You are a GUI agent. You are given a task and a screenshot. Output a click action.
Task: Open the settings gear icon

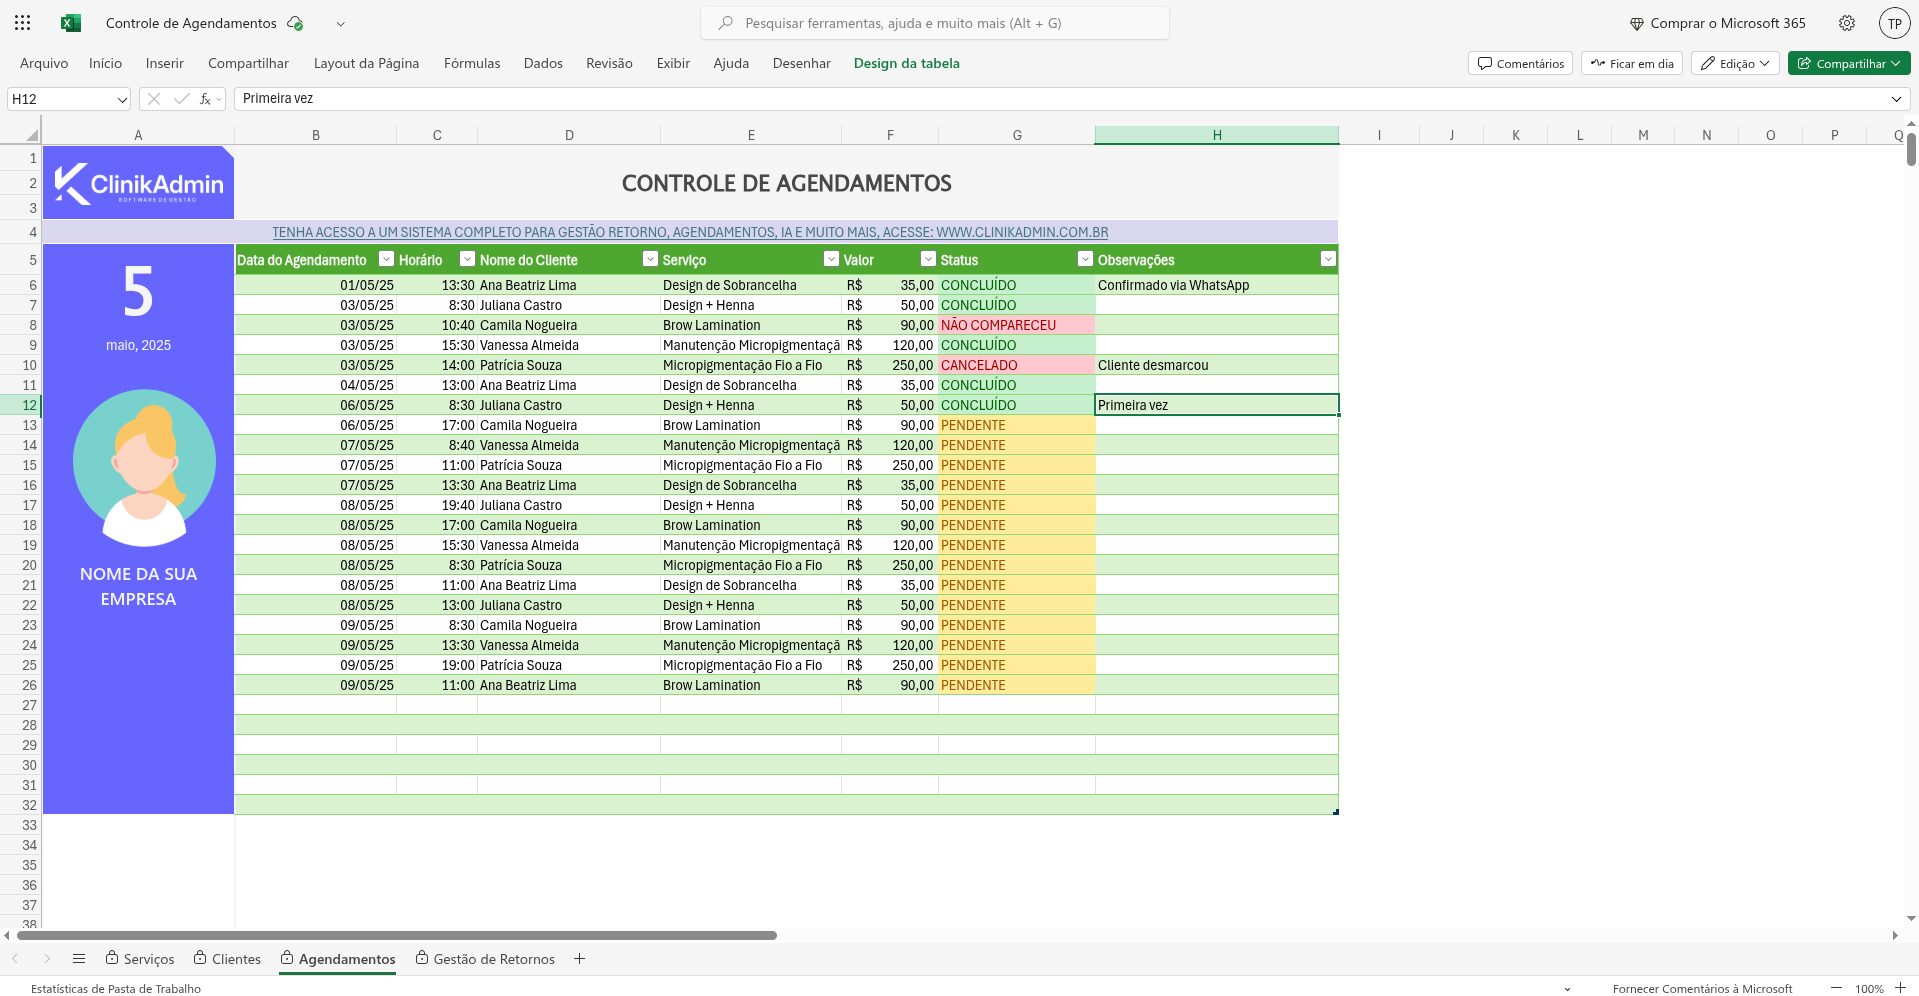click(x=1846, y=23)
